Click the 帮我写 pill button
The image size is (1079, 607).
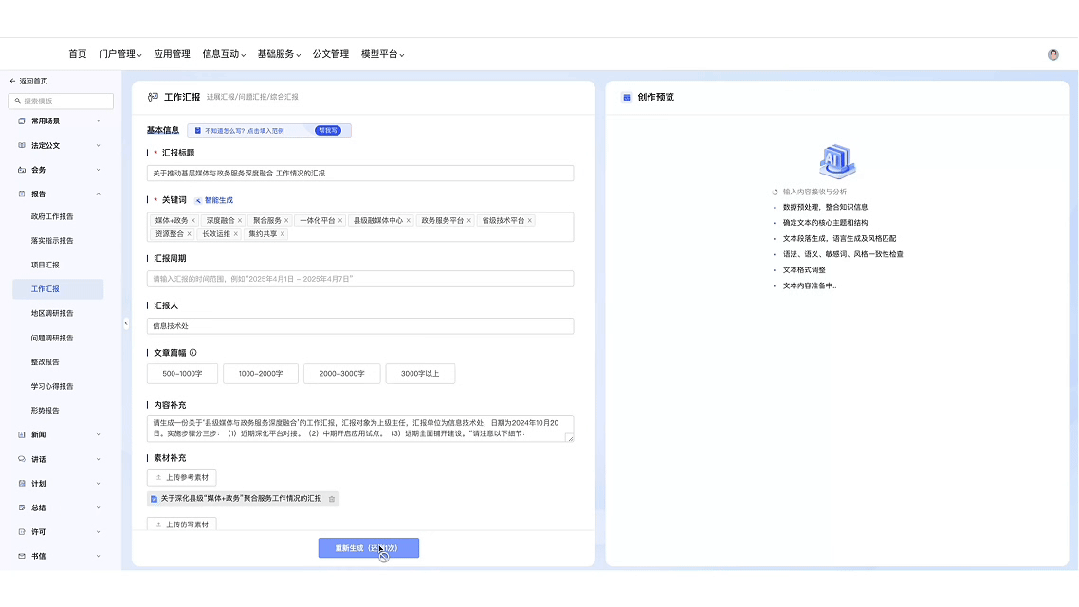click(x=328, y=130)
